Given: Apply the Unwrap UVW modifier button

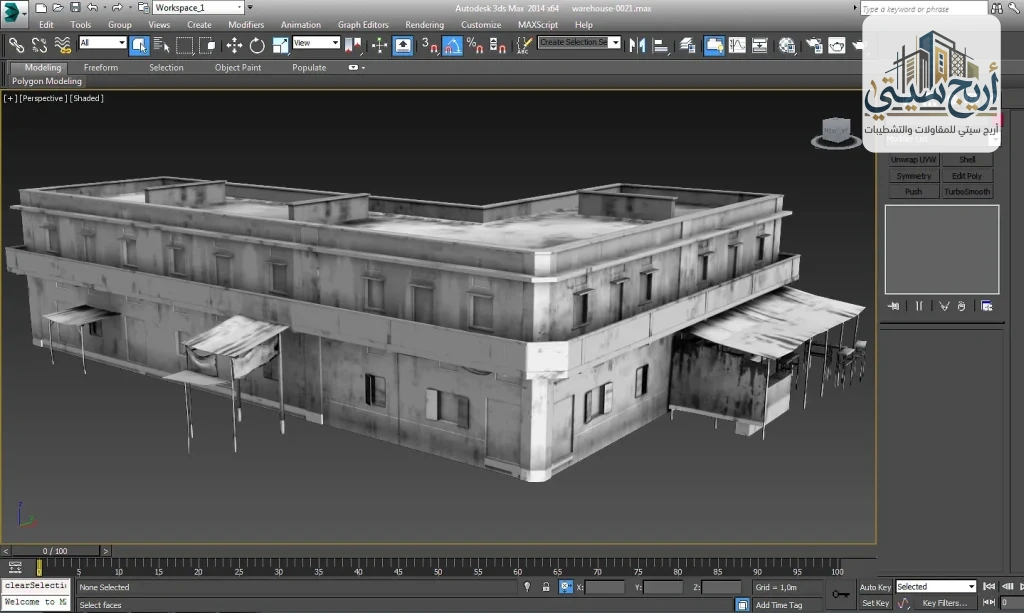Looking at the screenshot, I should (913, 159).
